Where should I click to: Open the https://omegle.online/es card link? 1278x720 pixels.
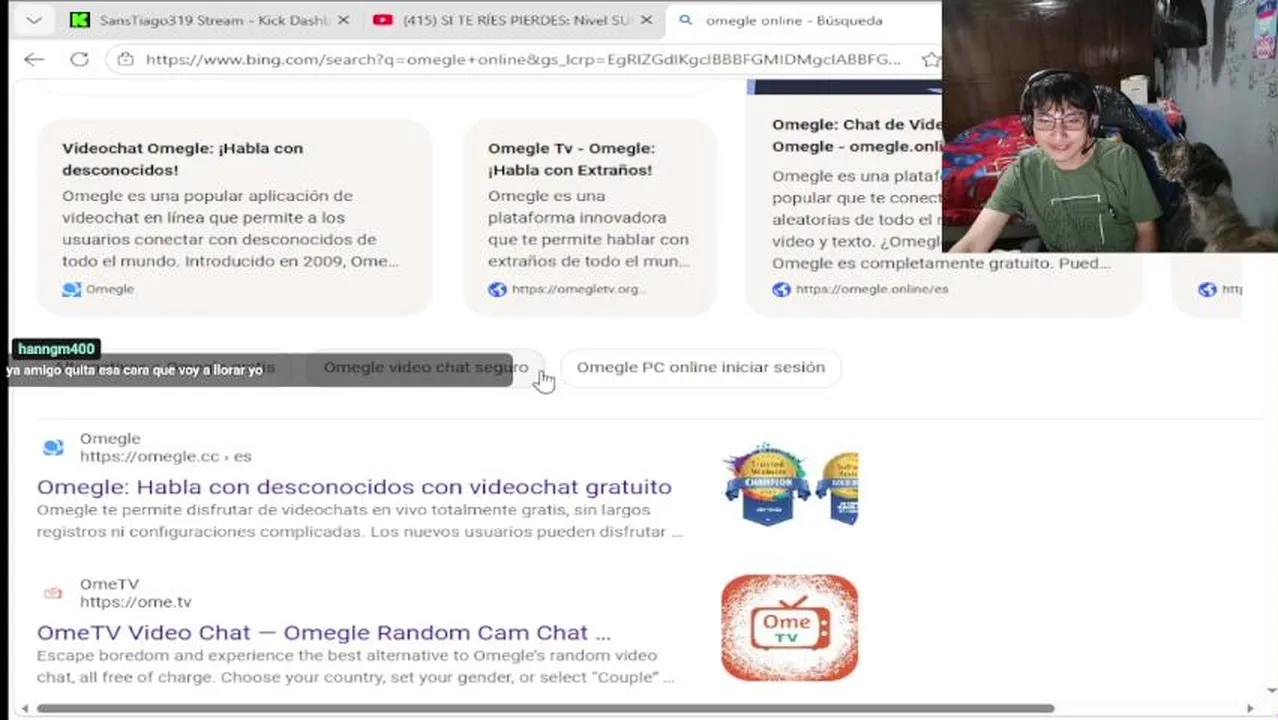coord(872,289)
